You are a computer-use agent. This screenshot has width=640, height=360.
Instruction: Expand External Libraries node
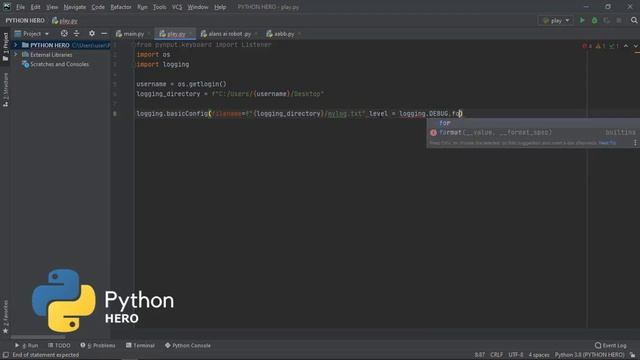point(16,55)
